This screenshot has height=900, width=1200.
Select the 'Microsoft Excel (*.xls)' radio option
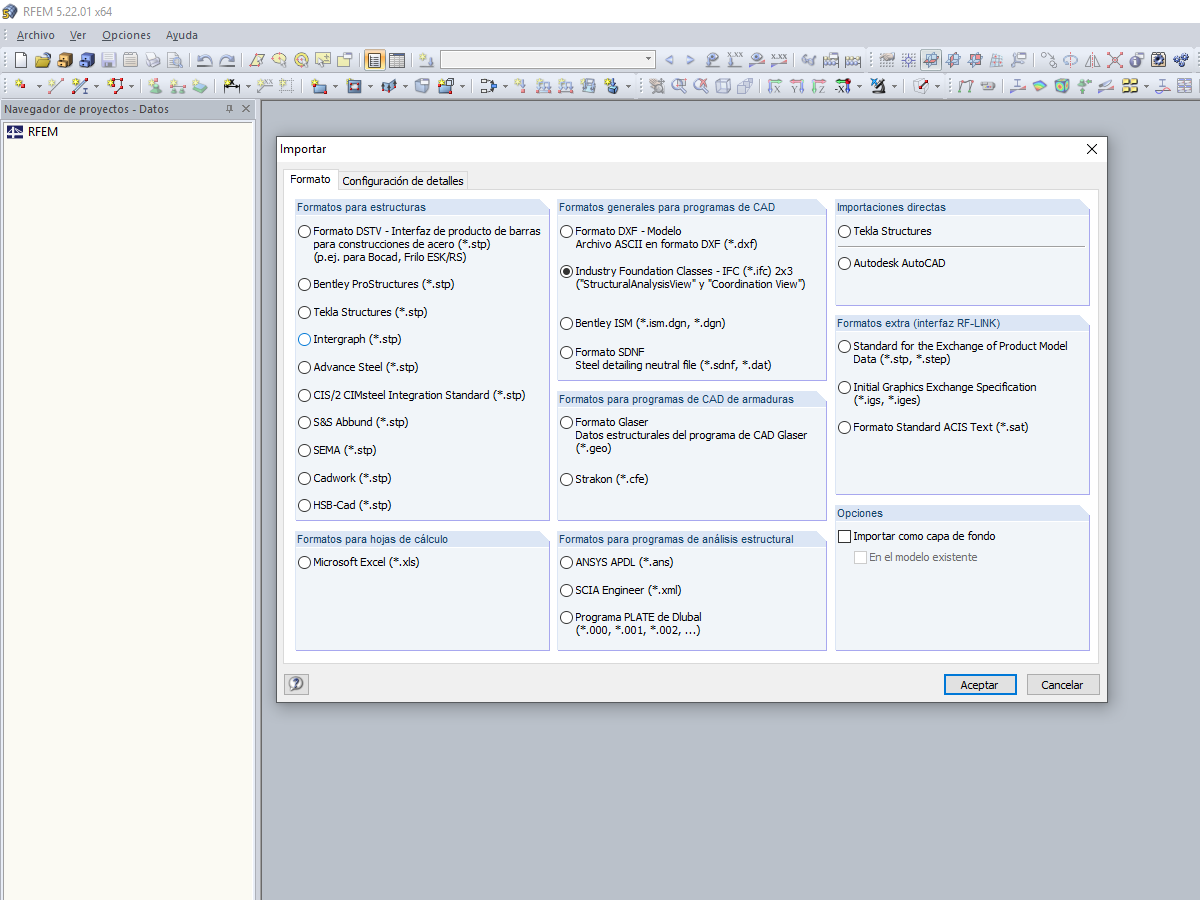click(x=303, y=562)
